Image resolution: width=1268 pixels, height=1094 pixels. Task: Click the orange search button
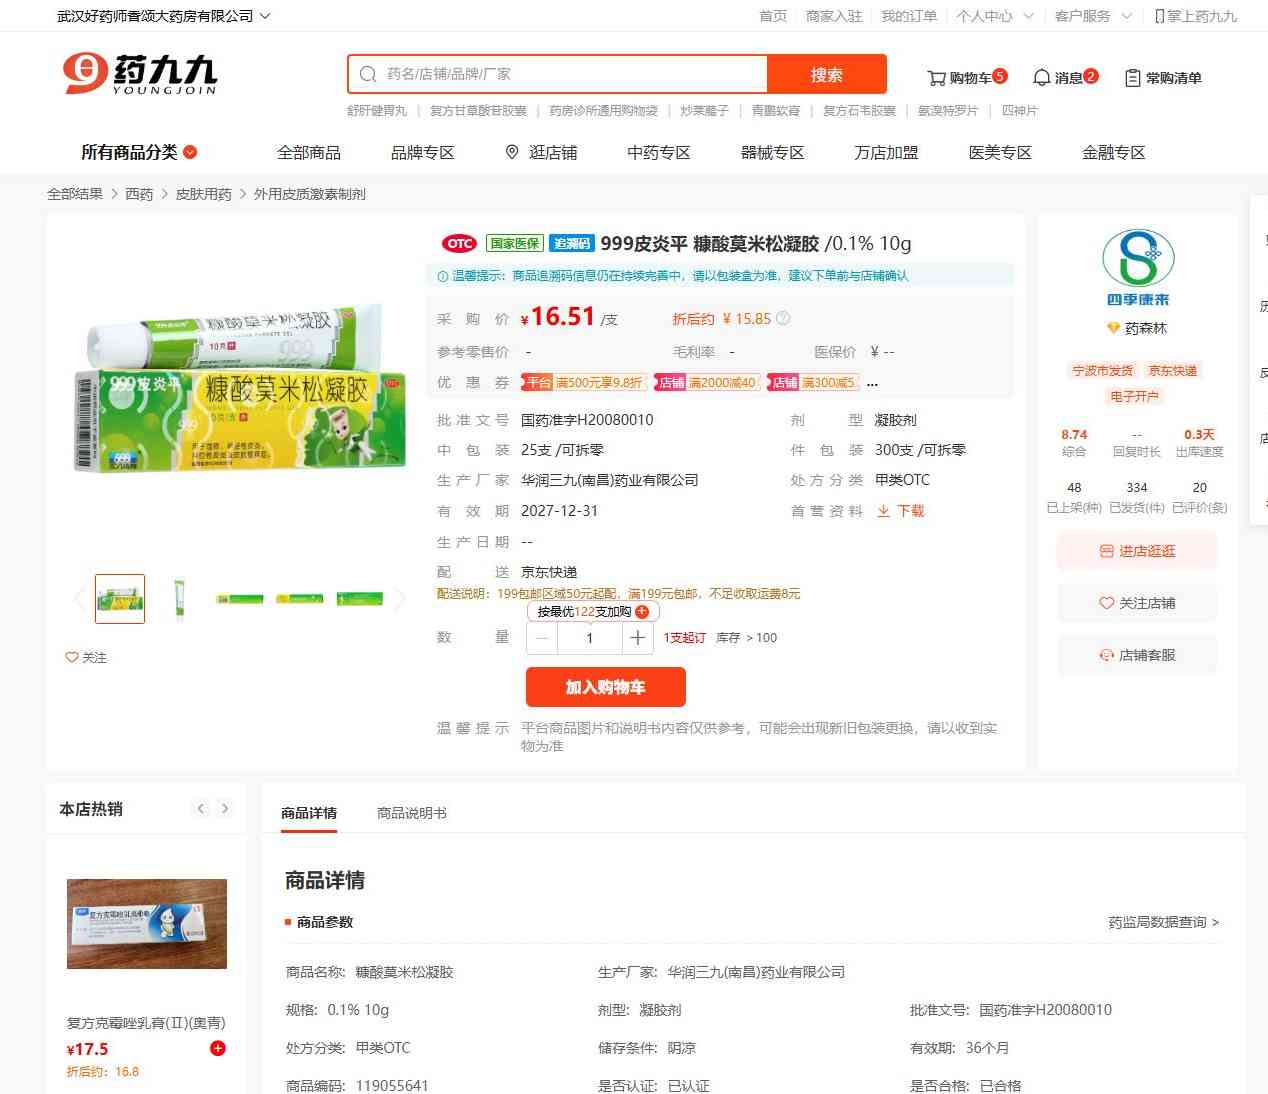826,74
